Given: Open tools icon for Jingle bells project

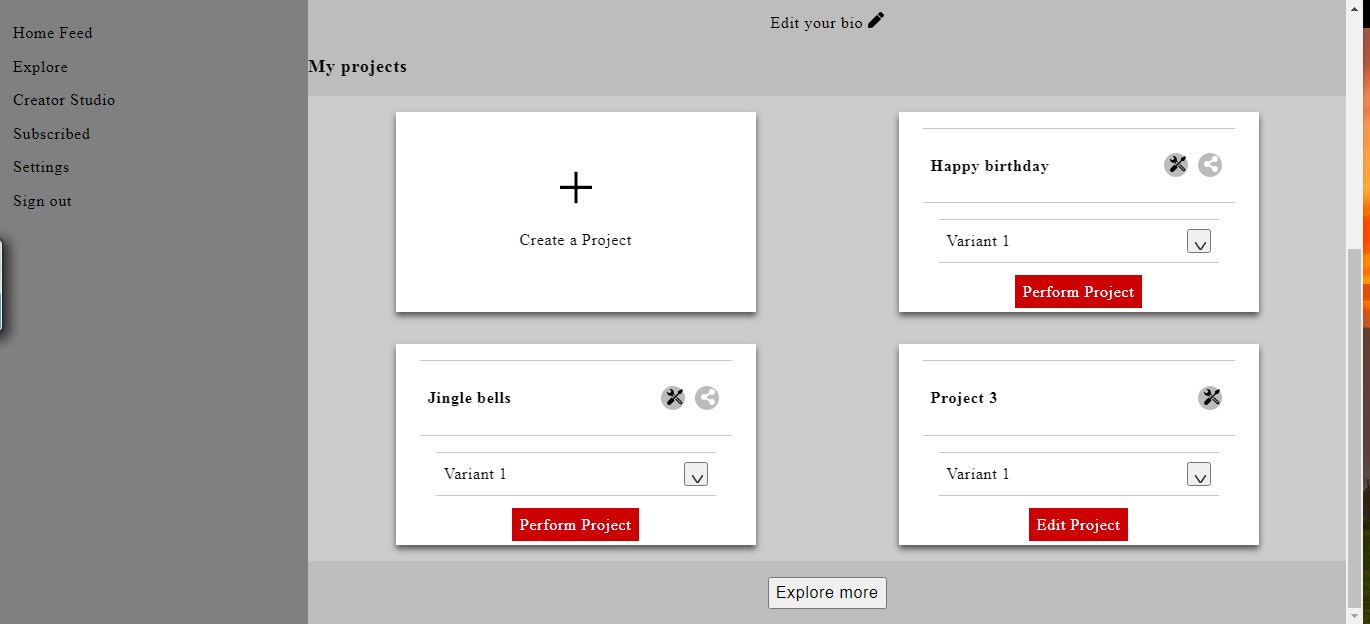Looking at the screenshot, I should pos(673,398).
